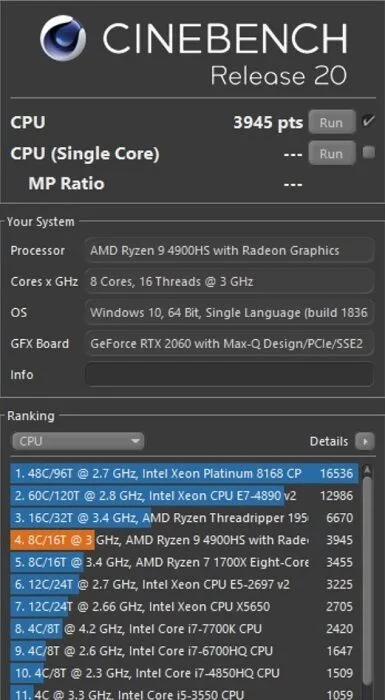This screenshot has height=700, width=385.
Task: Click the Info input field
Action: pos(230,374)
